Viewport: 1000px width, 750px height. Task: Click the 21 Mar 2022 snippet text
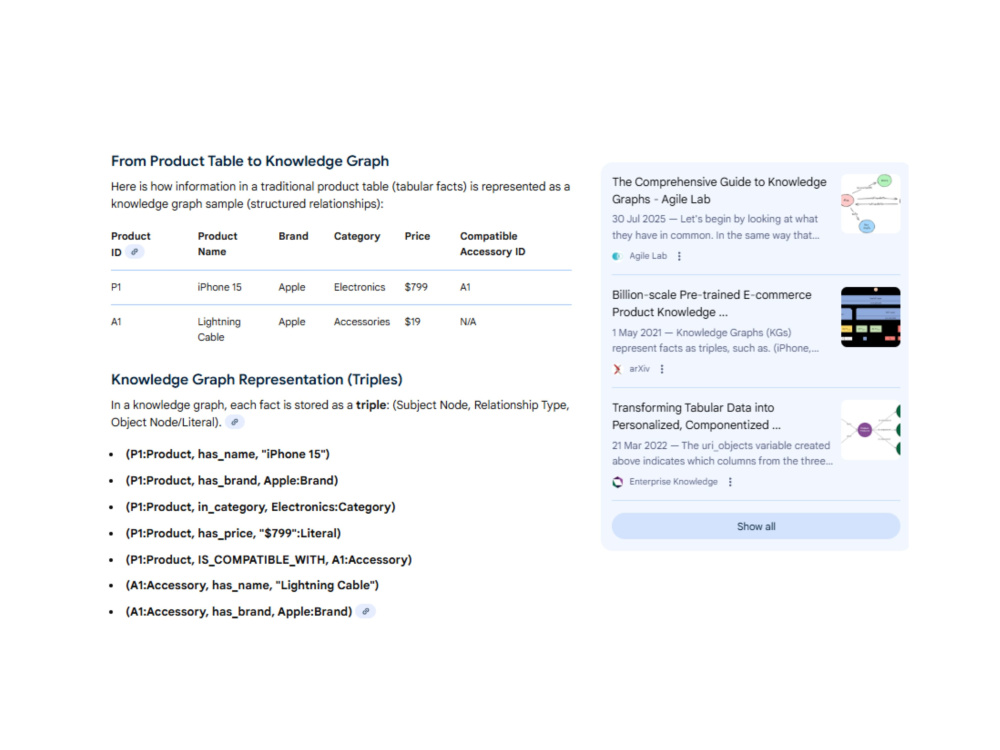[x=722, y=453]
